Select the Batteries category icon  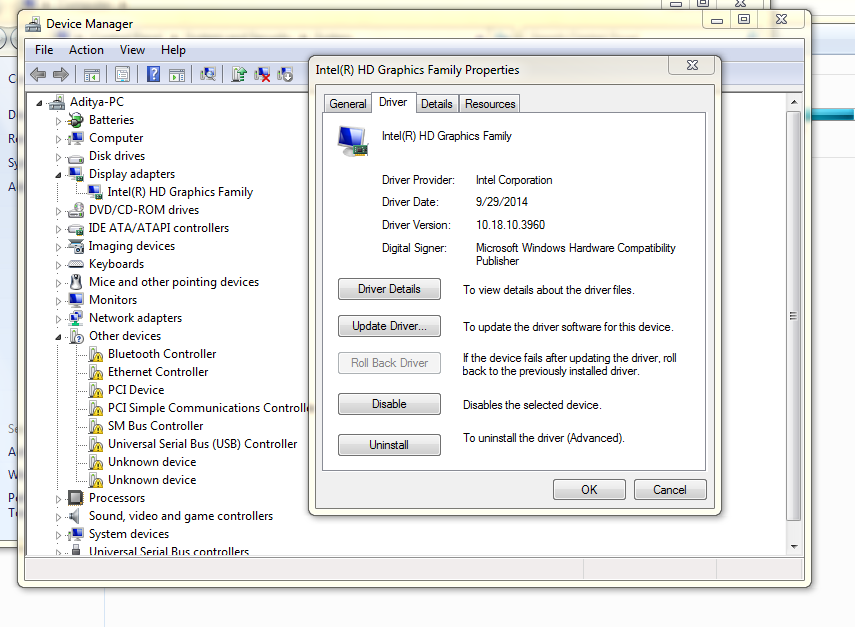(76, 120)
